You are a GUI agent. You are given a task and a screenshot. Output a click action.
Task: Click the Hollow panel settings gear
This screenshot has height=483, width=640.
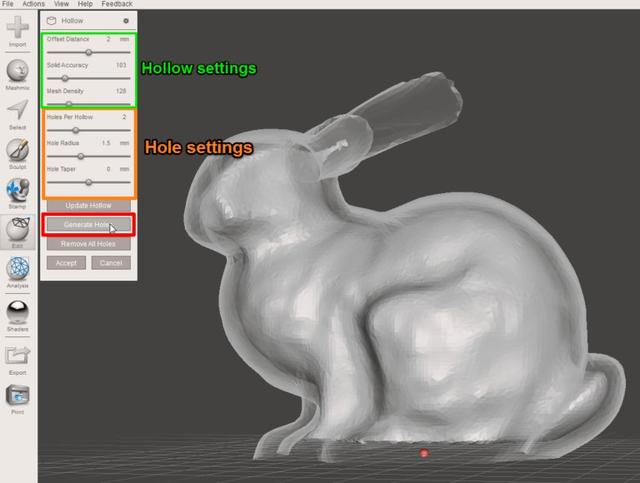pyautogui.click(x=126, y=20)
